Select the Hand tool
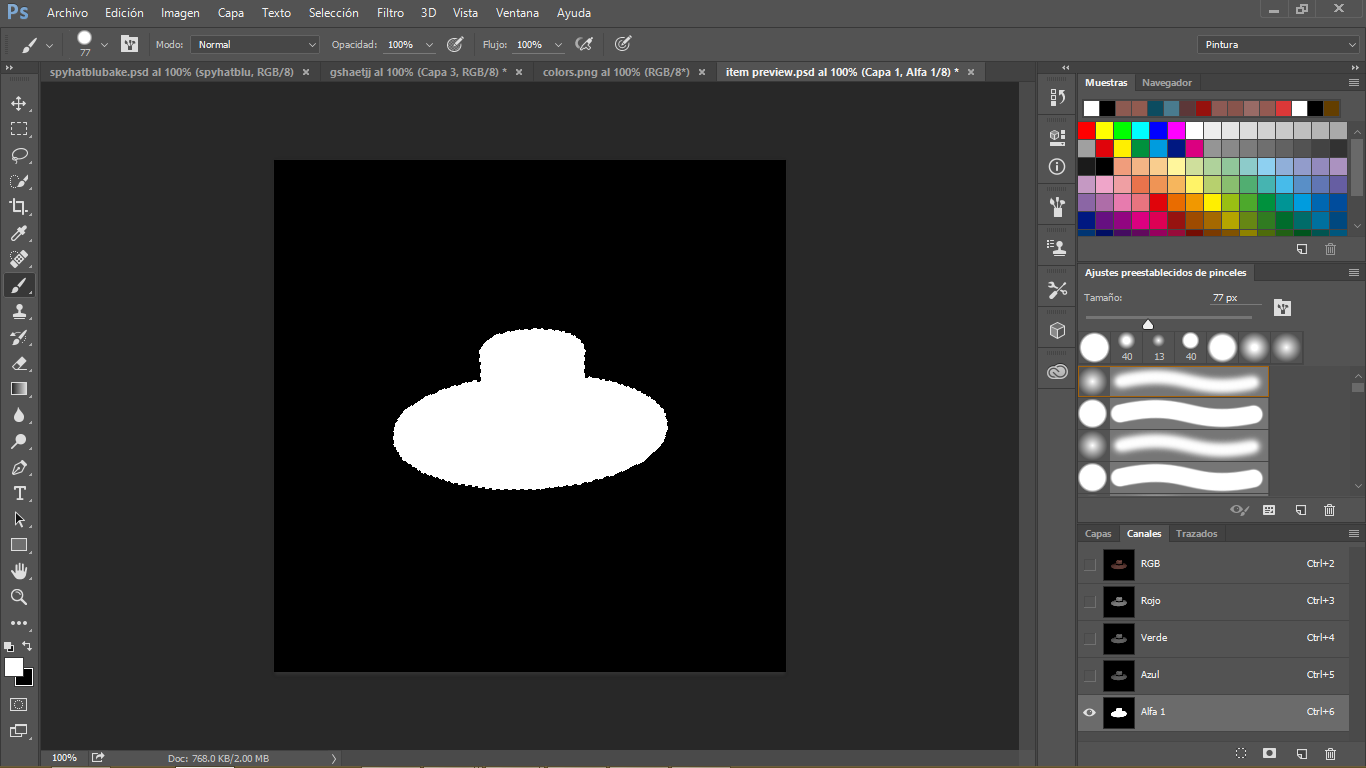Screen dimensions: 1366x768 [18, 571]
